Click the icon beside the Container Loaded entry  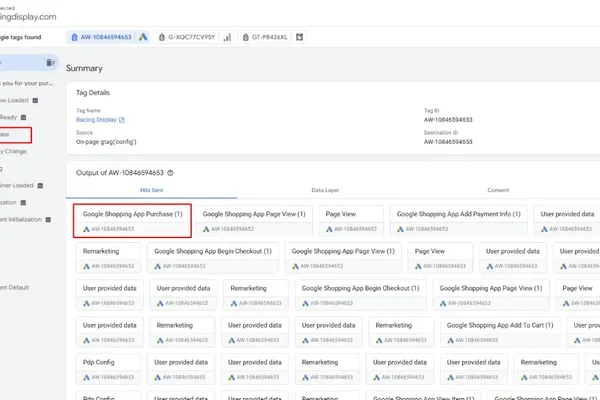(40, 186)
